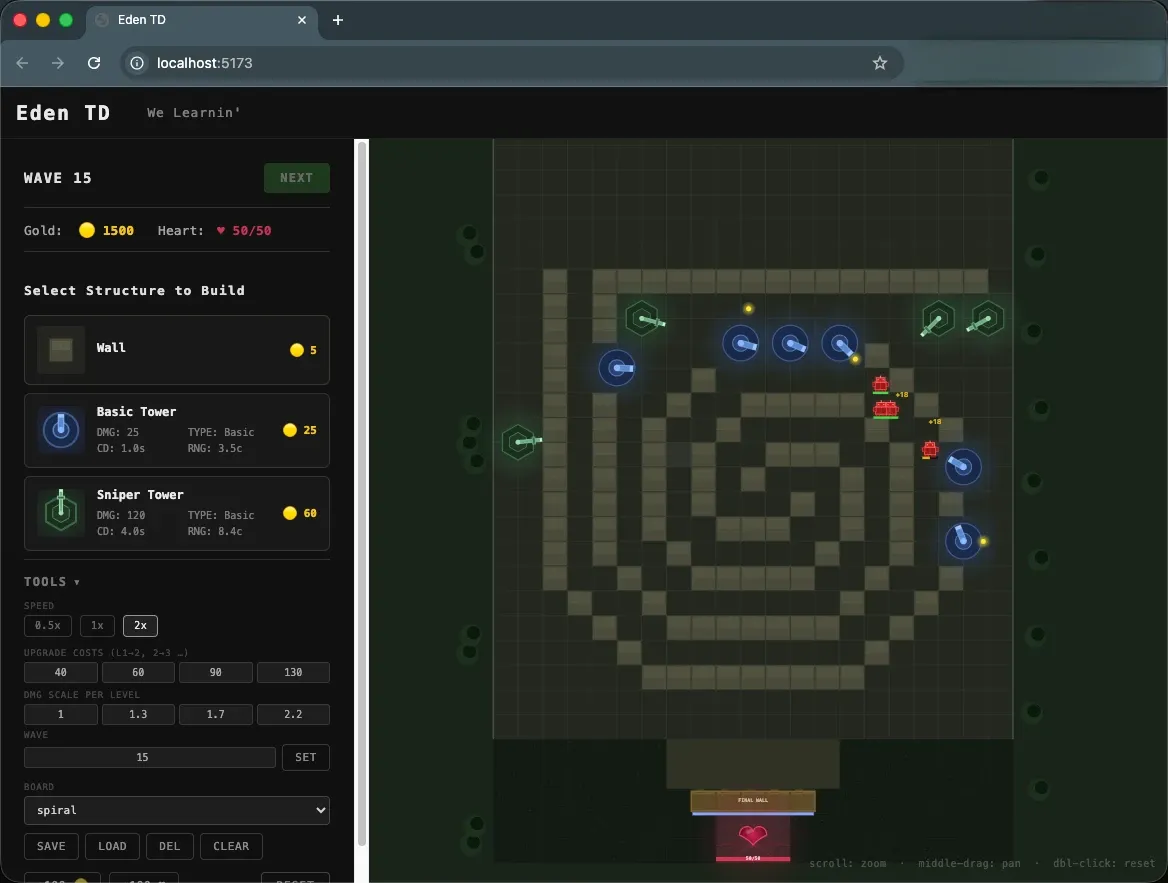Click the coin icon next to cost 25

point(290,430)
